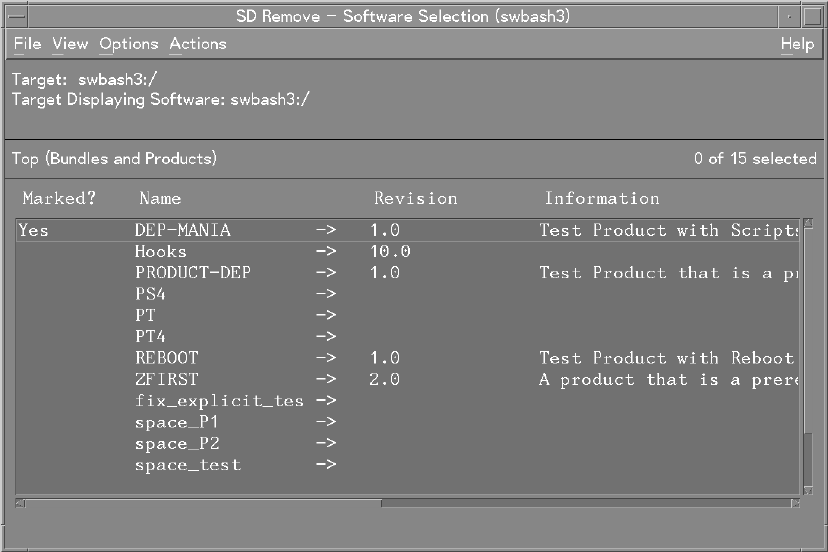Viewport: 828px width, 552px height.
Task: Open the Options menu
Action: [x=128, y=44]
